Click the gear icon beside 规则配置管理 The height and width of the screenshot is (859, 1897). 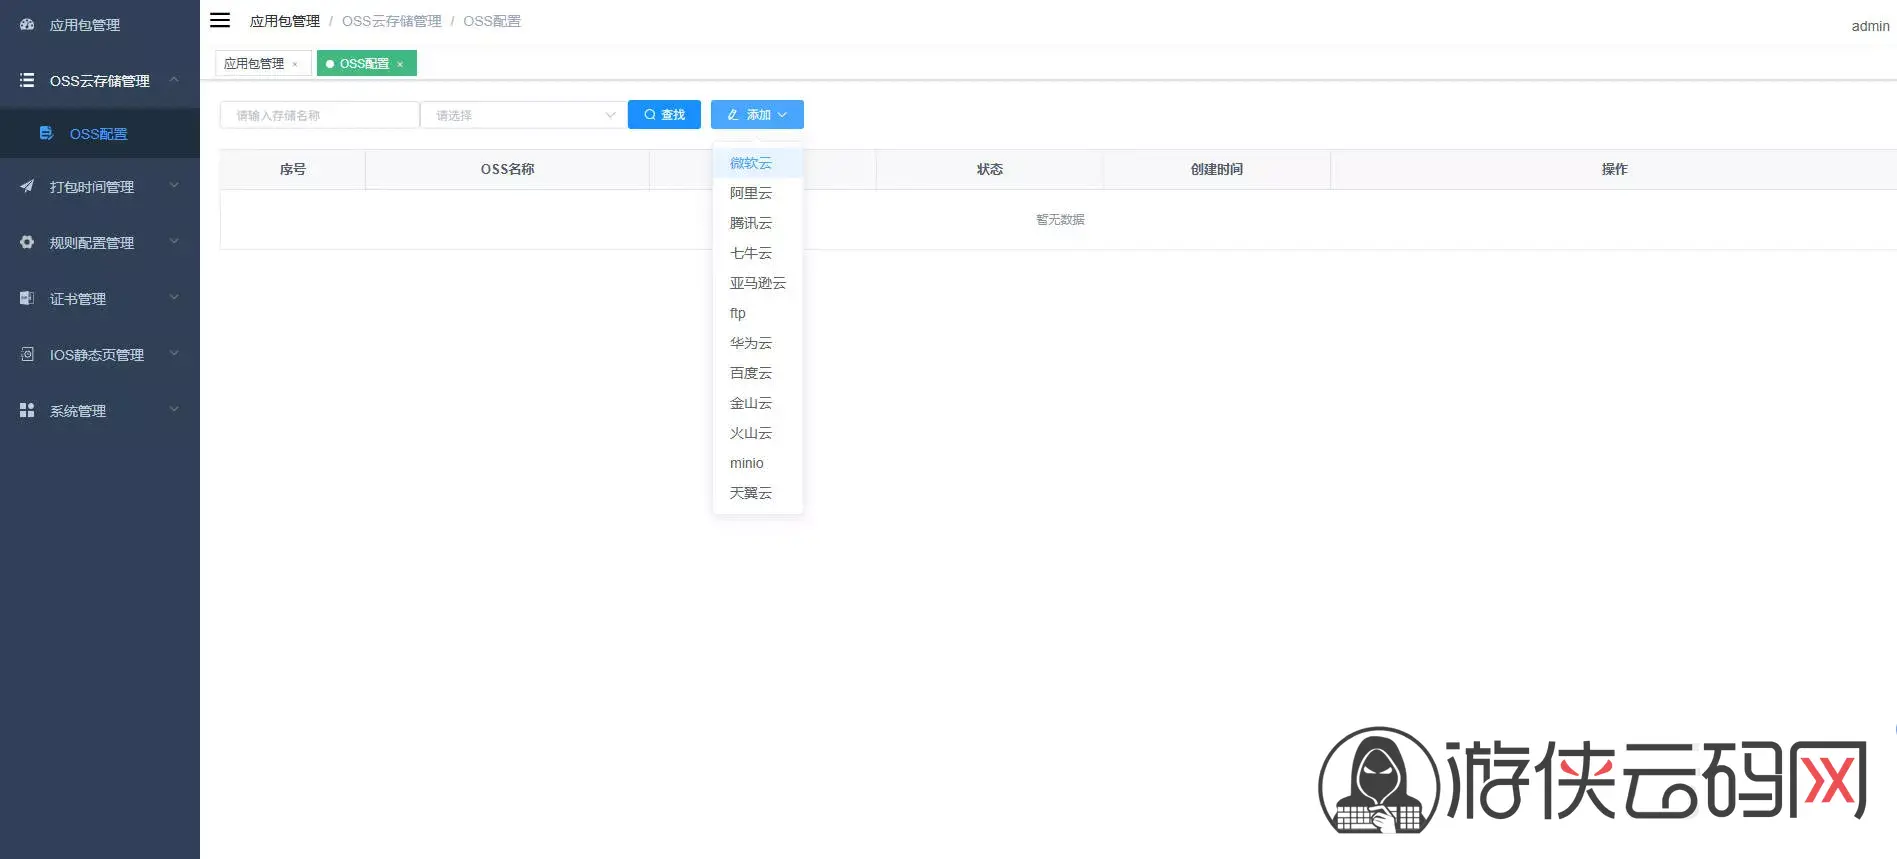(27, 242)
